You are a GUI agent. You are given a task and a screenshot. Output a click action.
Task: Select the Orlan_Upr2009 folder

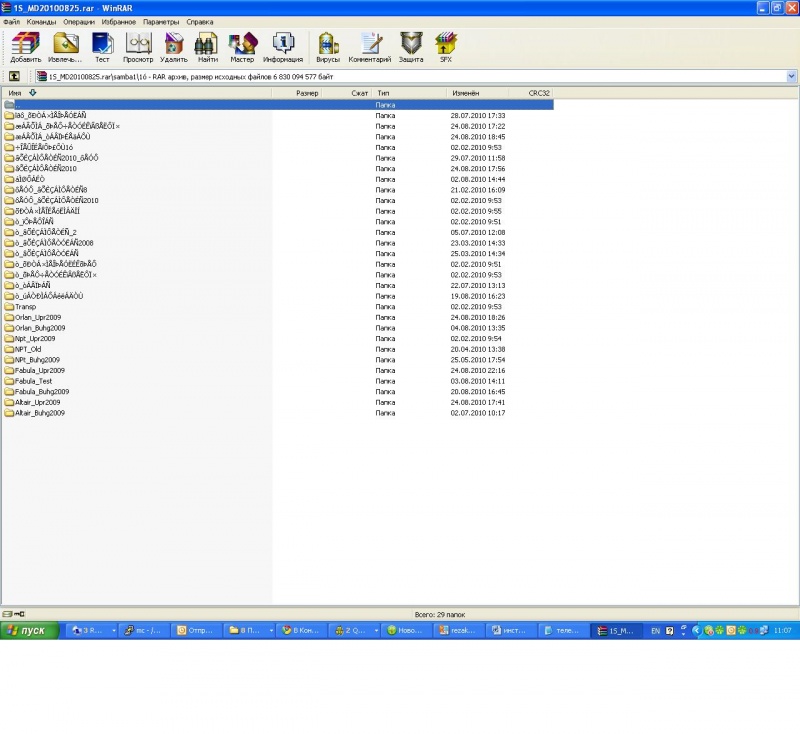[x=39, y=317]
